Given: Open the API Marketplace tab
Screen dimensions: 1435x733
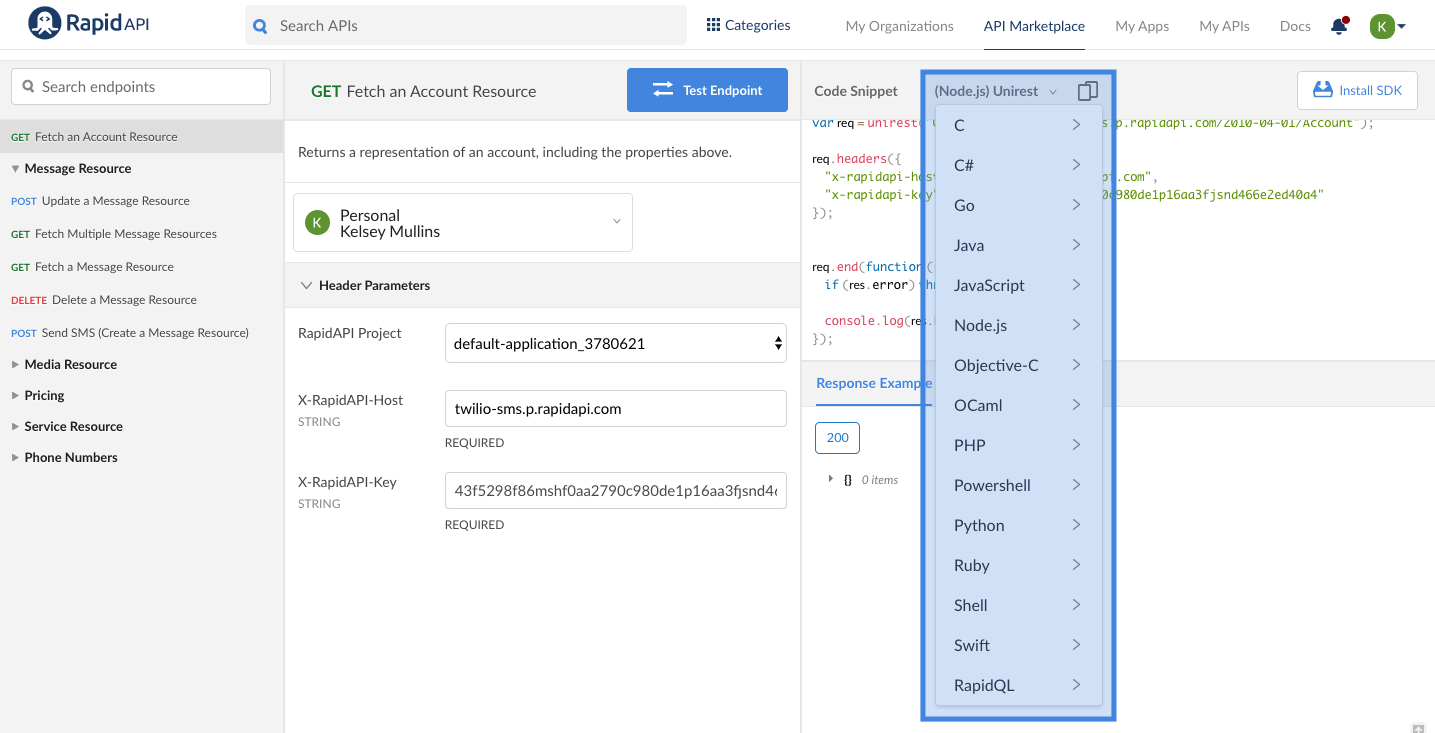Looking at the screenshot, I should point(1034,26).
